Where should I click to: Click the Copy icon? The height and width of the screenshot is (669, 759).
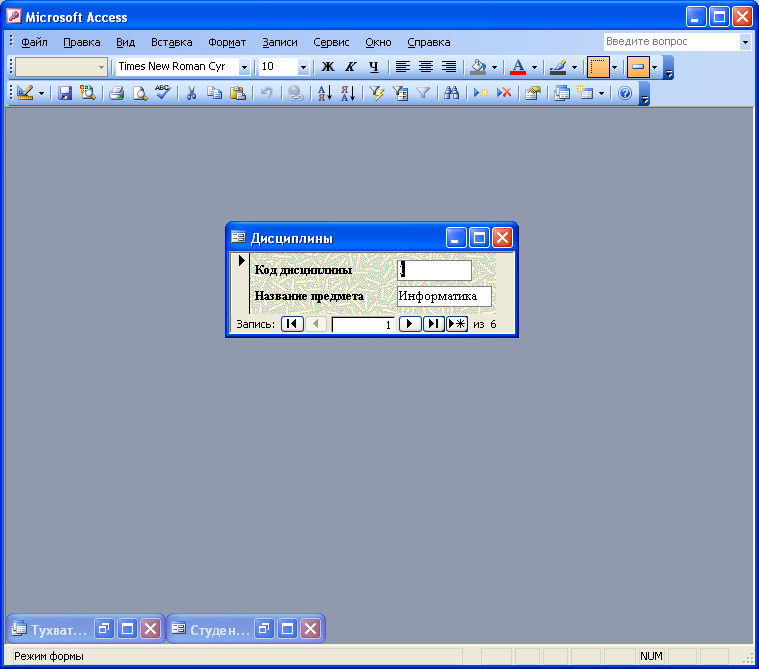click(x=214, y=92)
